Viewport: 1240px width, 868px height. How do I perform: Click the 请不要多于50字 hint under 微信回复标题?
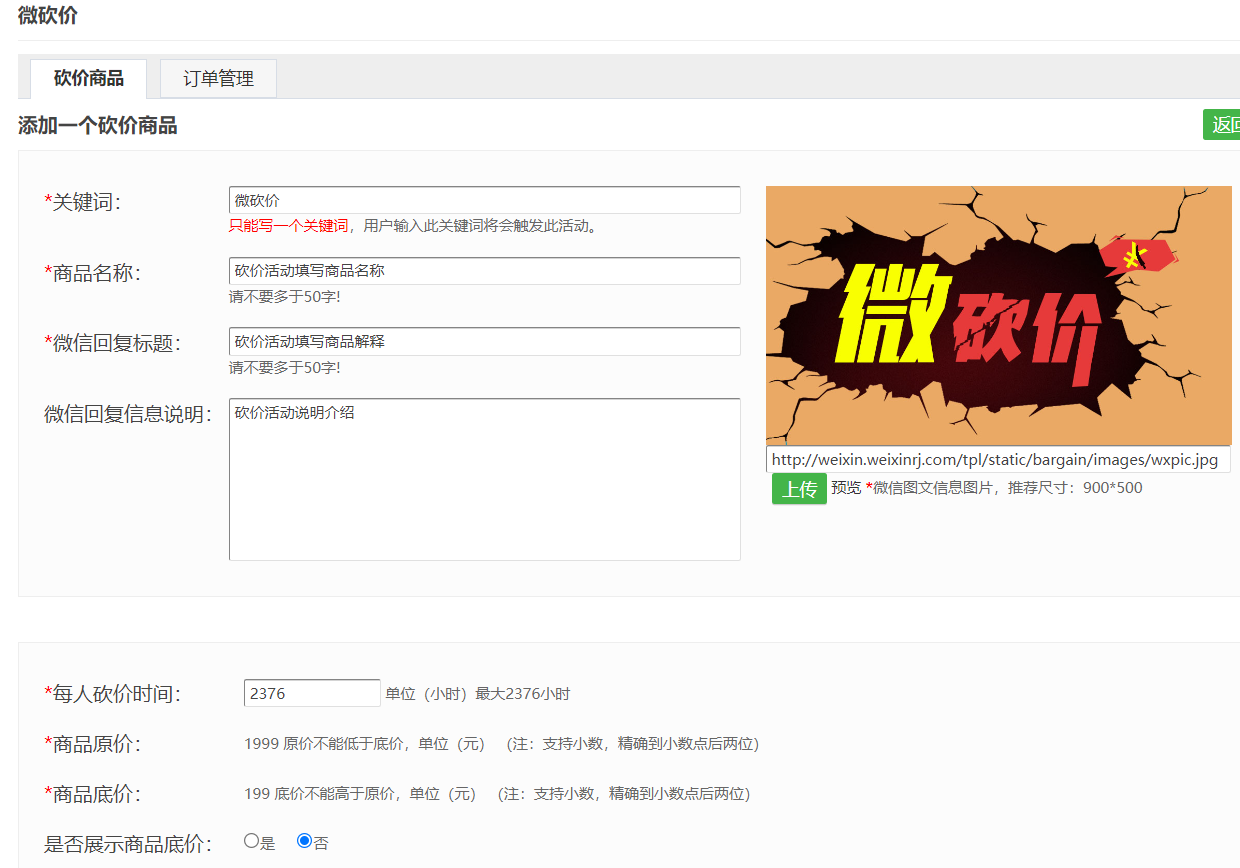[285, 368]
